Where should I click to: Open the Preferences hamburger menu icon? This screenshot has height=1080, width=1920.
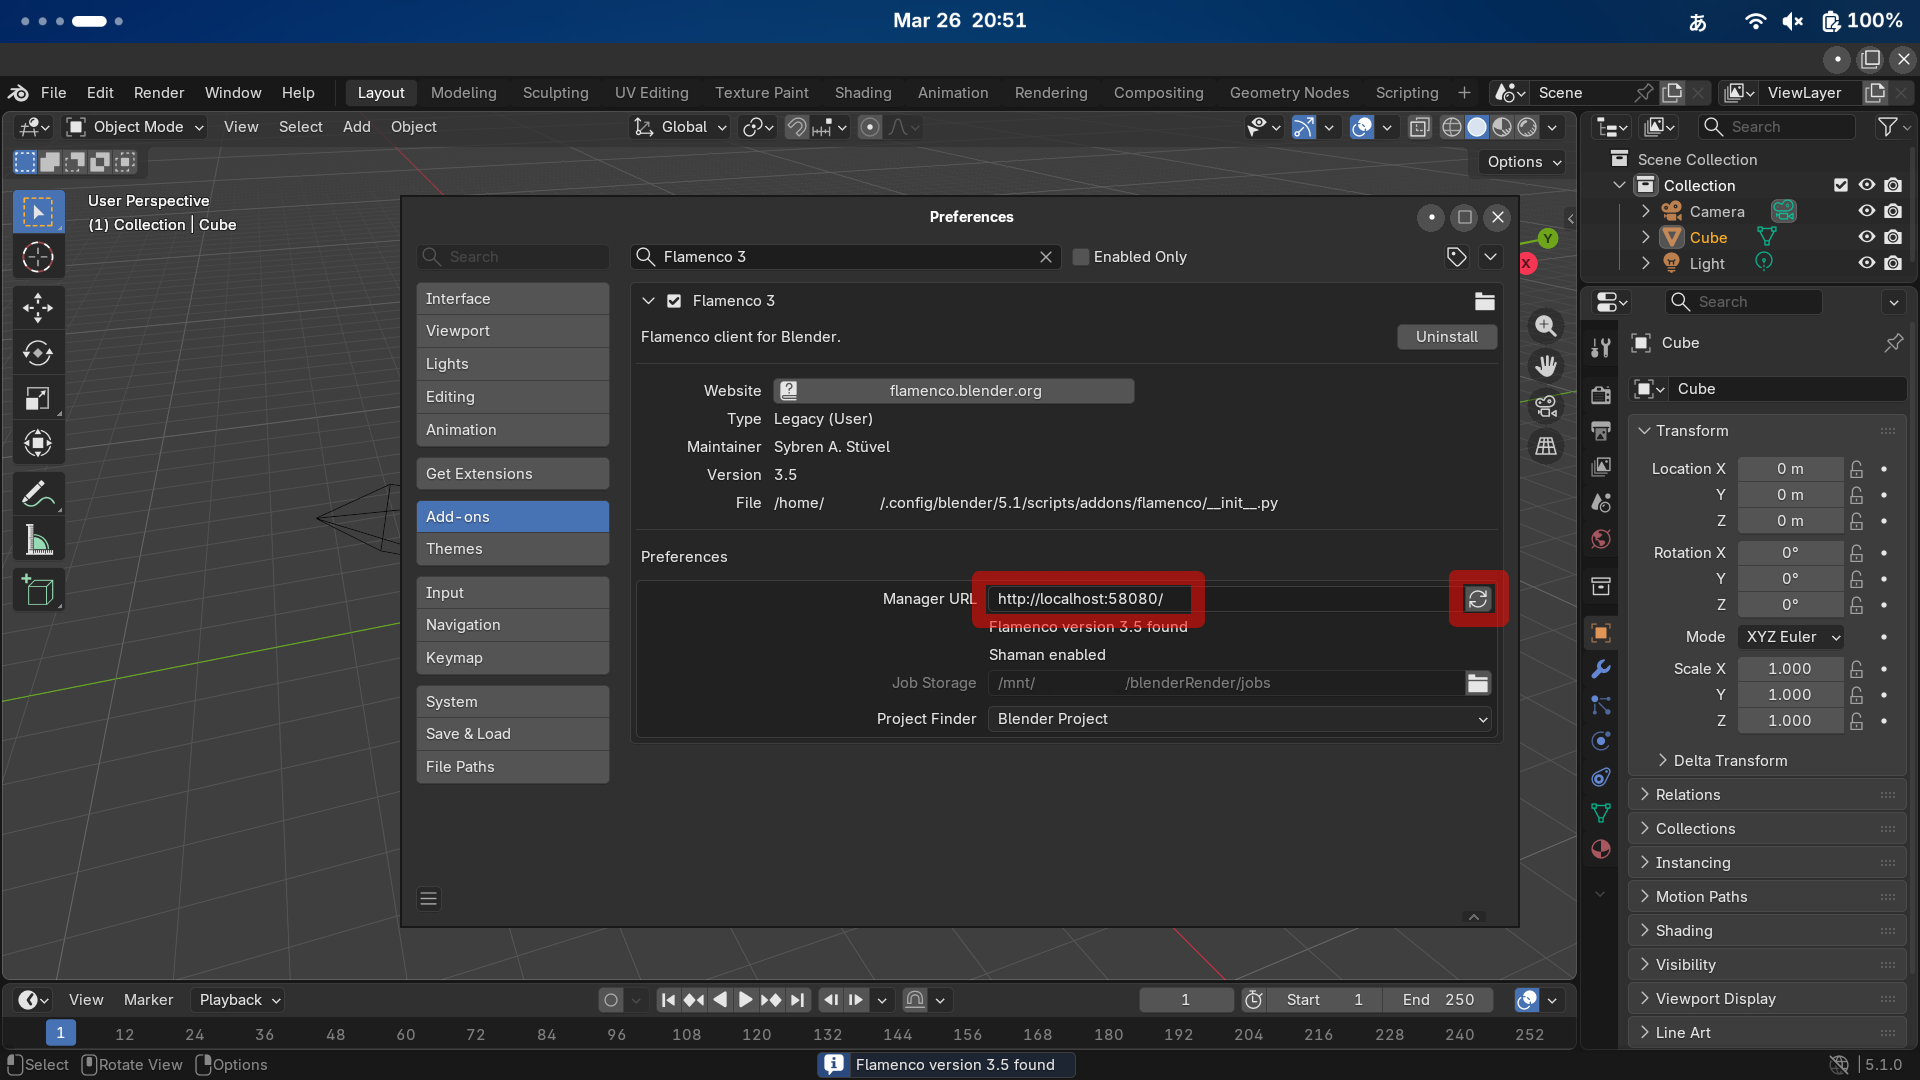coord(429,899)
